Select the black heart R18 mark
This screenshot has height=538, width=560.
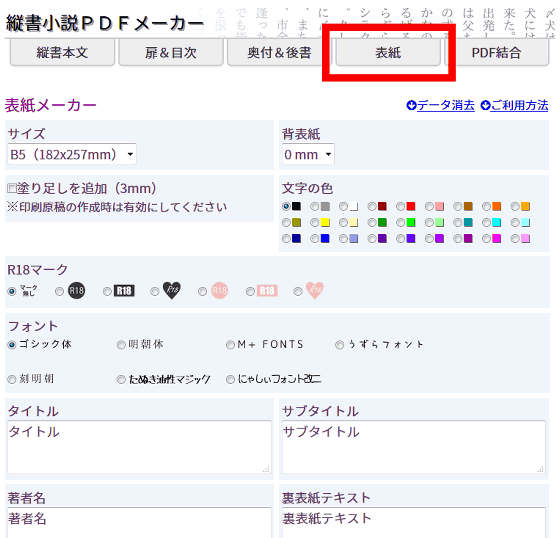pos(155,291)
